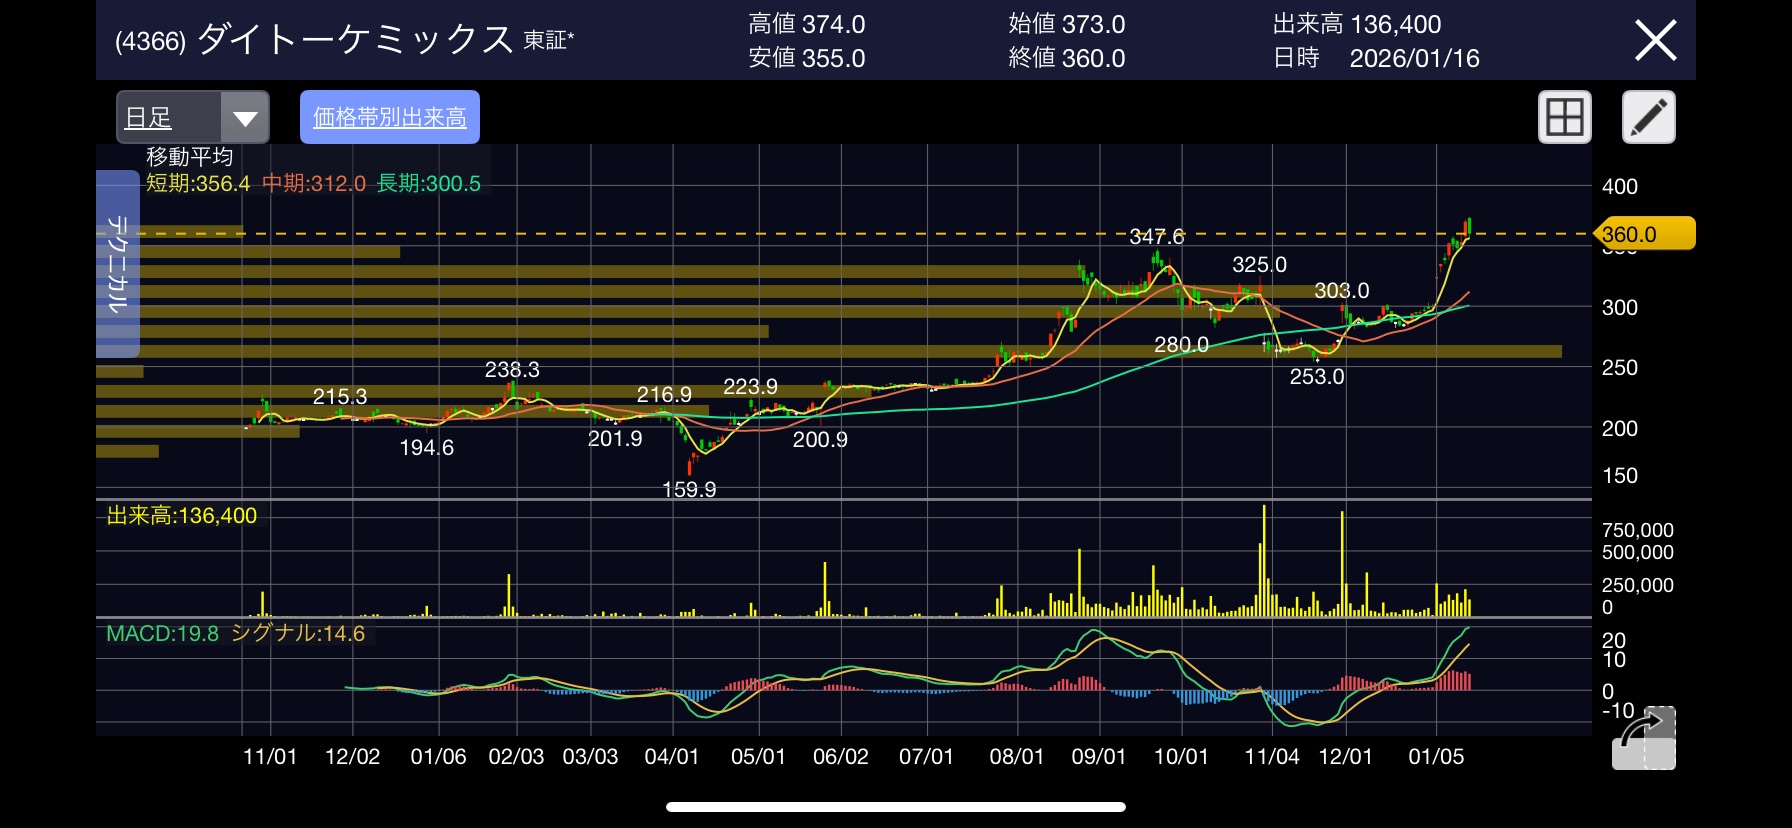Screen dimensions: 1792x828
Task: Select the 159.9 low point on chart
Action: (x=689, y=489)
